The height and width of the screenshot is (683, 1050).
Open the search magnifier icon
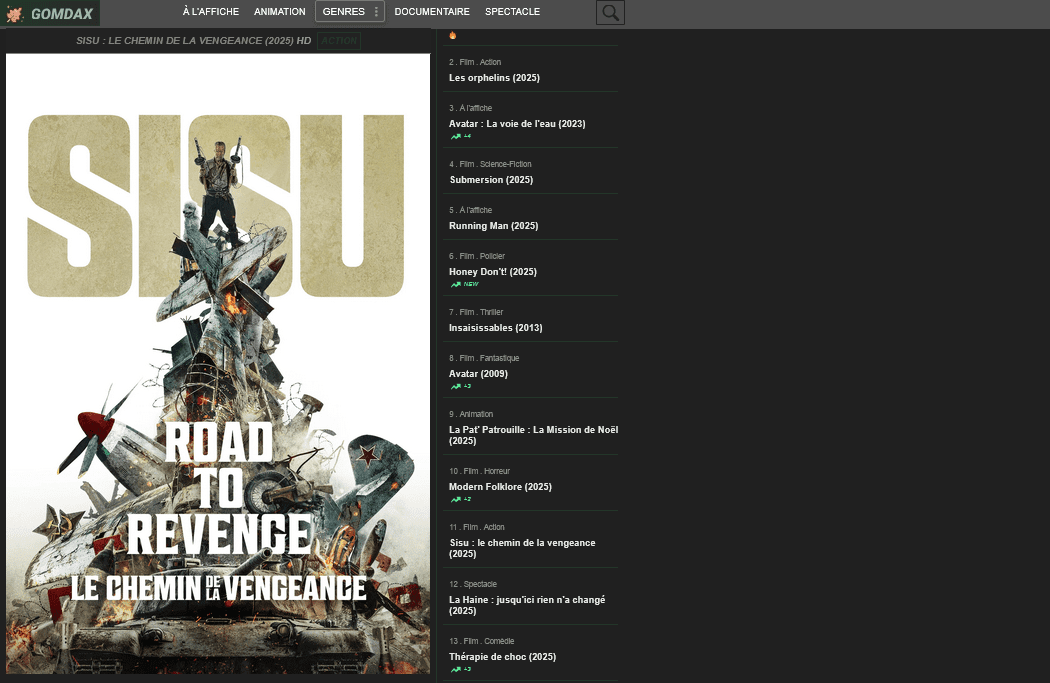610,13
